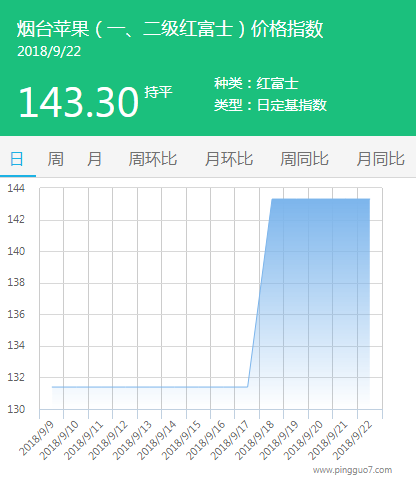
Task: Open the 月同比 tab
Action: point(381,159)
